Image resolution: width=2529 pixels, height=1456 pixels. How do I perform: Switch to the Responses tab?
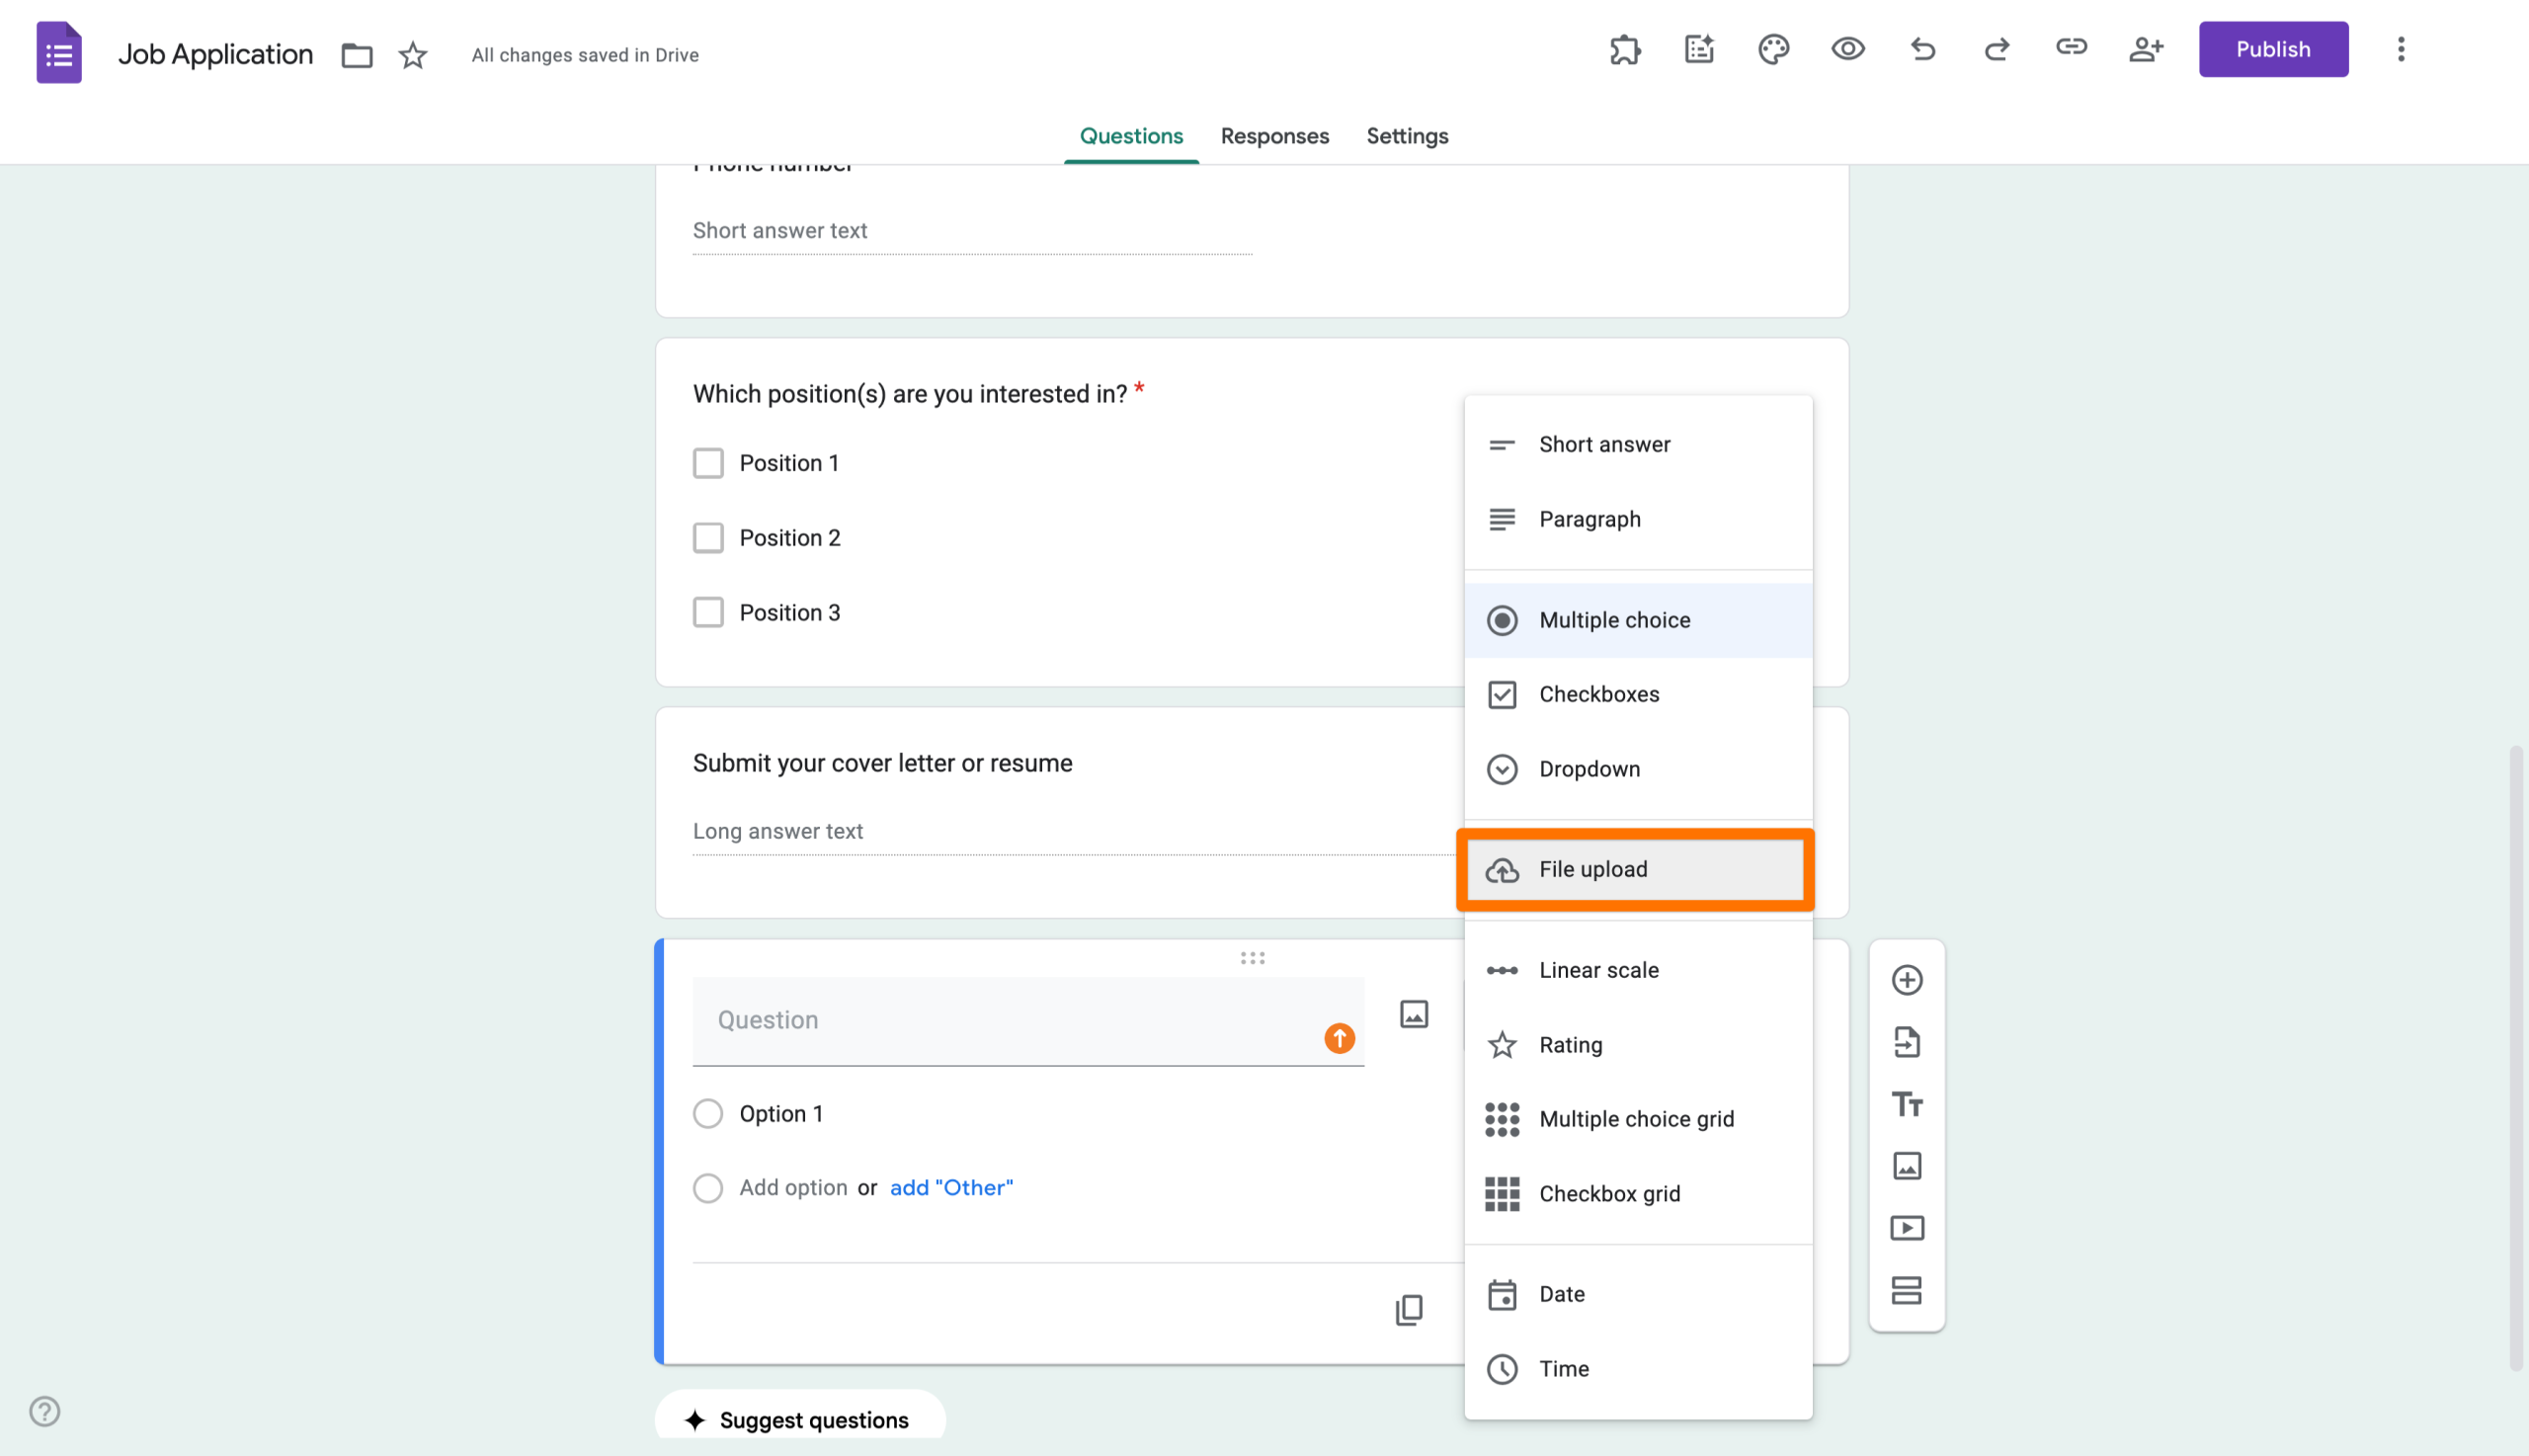(1274, 136)
